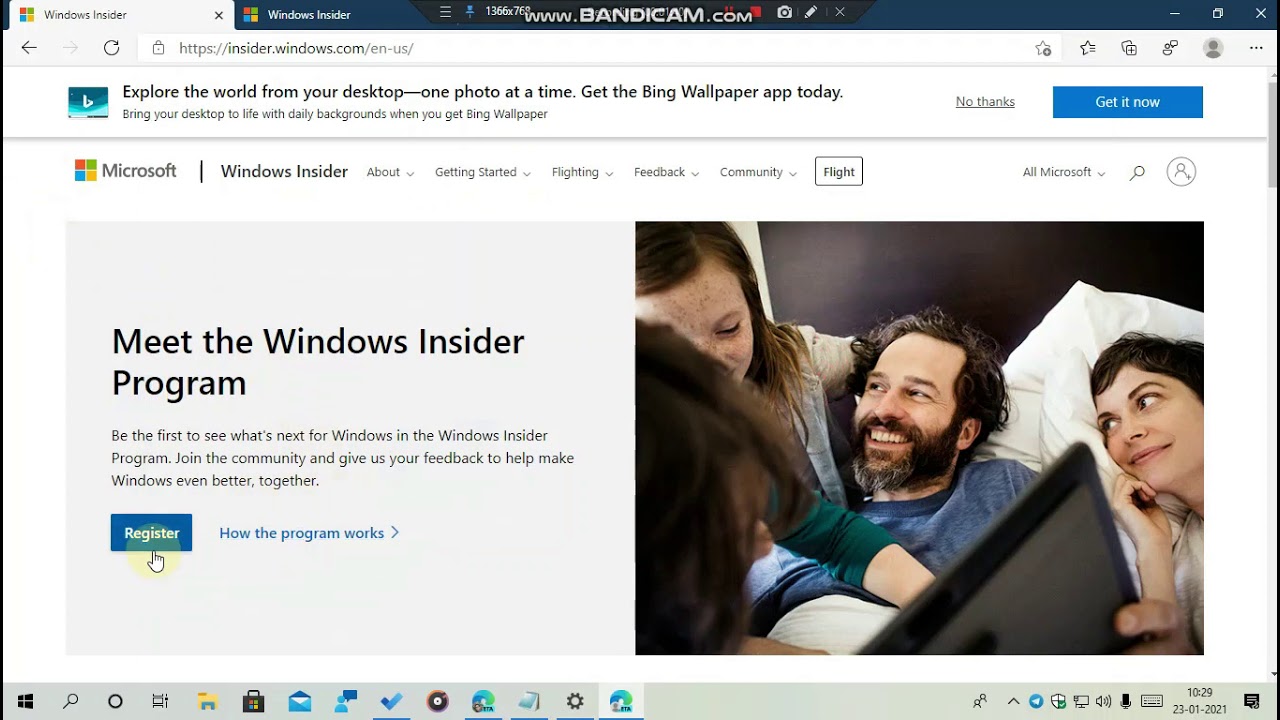Open Settings gear on the taskbar
The image size is (1280, 720).
coord(575,701)
